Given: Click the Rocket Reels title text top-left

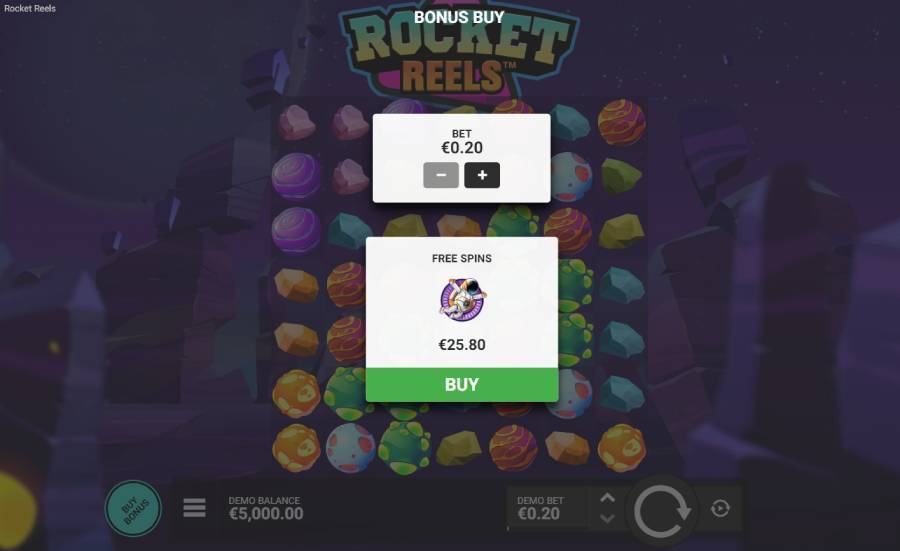Looking at the screenshot, I should [x=30, y=9].
